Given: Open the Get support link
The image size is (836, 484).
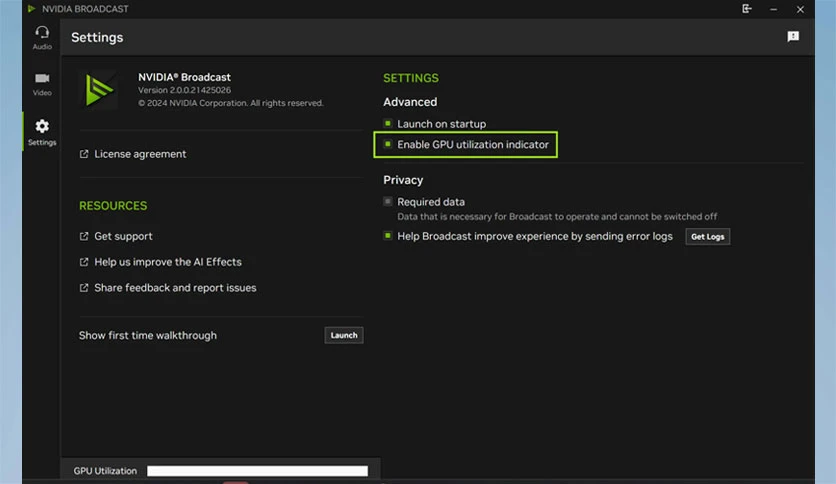Looking at the screenshot, I should click(x=123, y=236).
